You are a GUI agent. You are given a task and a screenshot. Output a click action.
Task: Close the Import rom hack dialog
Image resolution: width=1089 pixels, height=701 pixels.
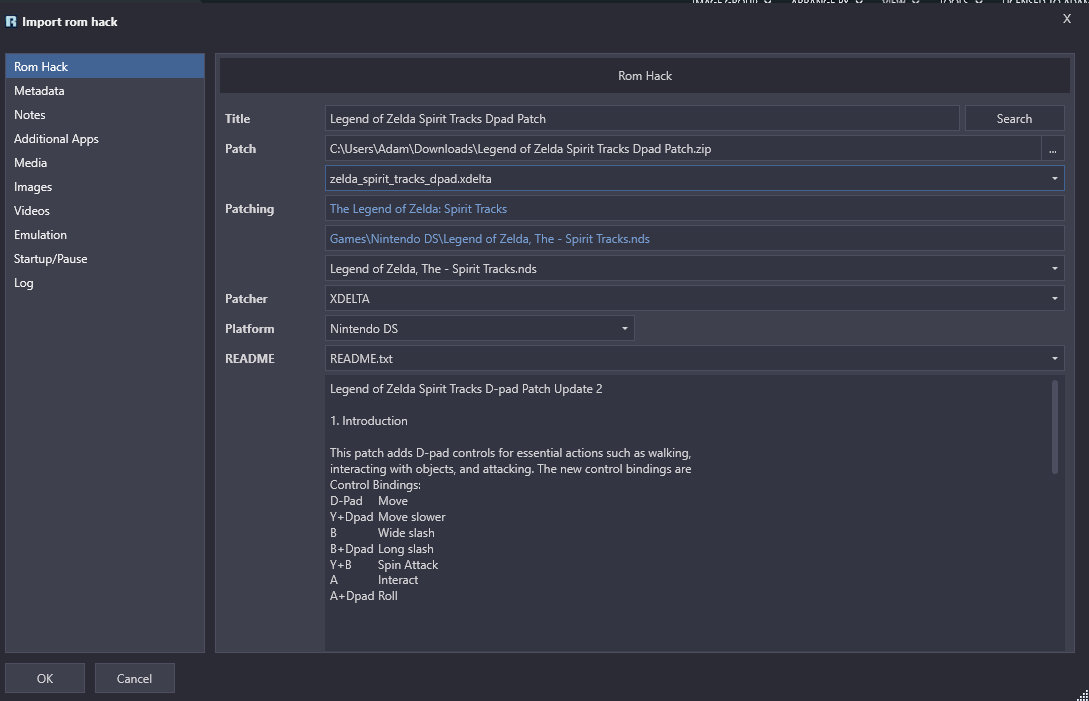[1067, 19]
